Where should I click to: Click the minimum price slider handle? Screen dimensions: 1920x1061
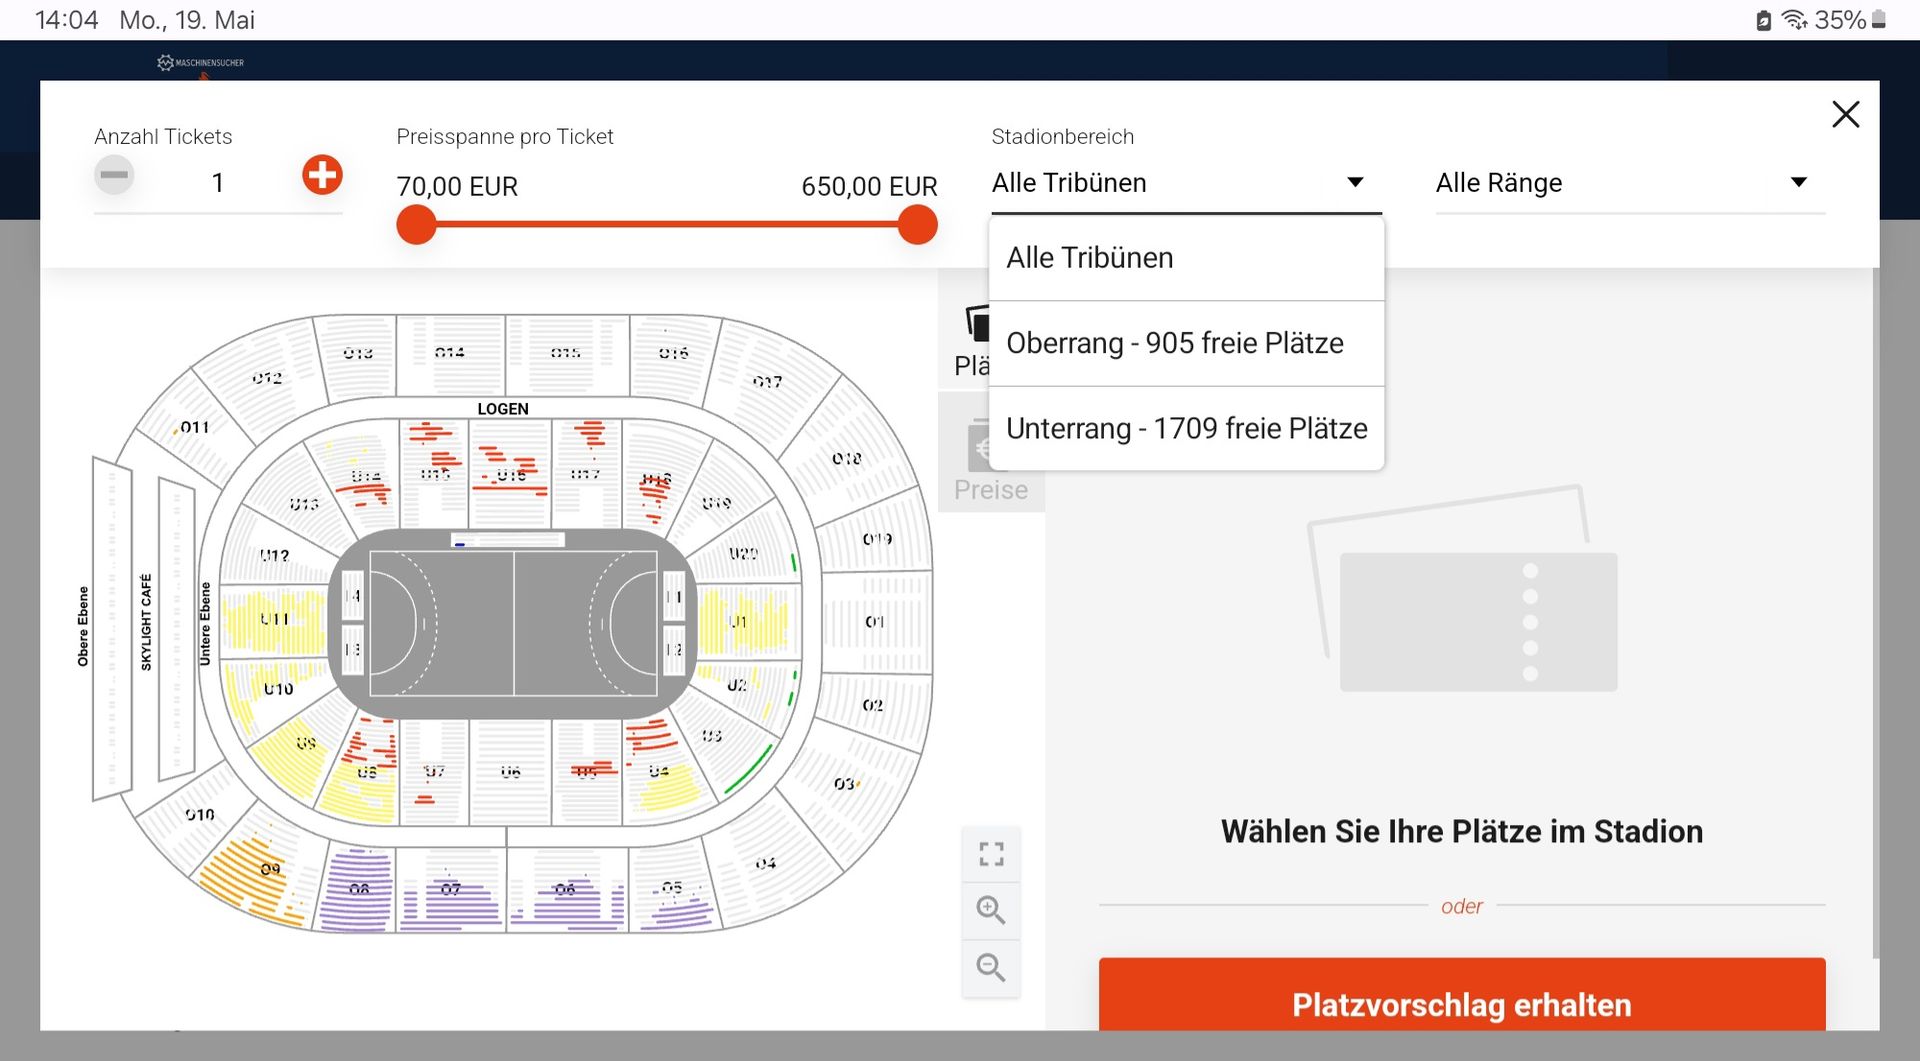(417, 225)
